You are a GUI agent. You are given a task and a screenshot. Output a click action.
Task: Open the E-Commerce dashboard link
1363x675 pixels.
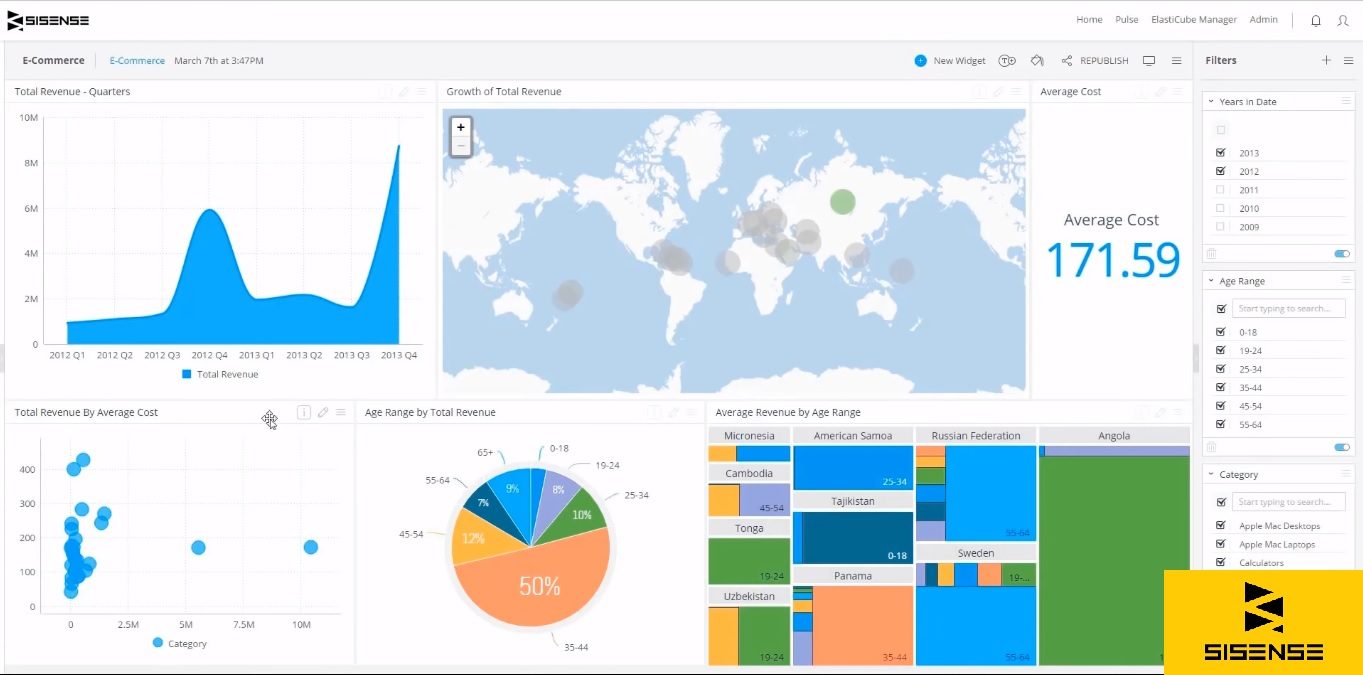pyautogui.click(x=136, y=60)
